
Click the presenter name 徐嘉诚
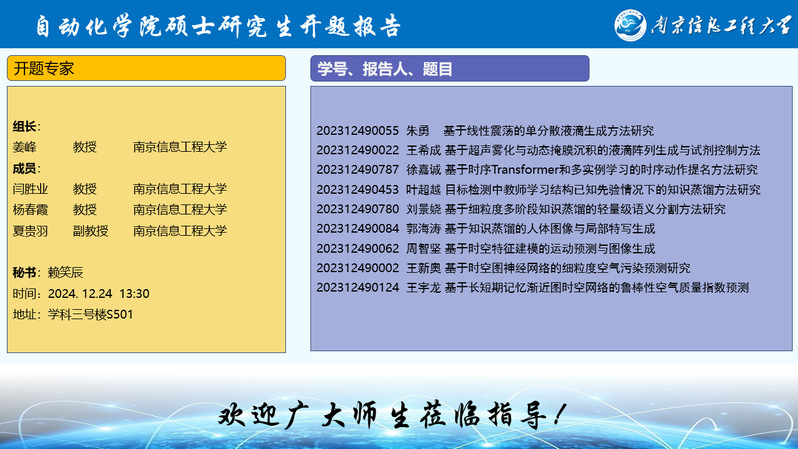coord(423,170)
